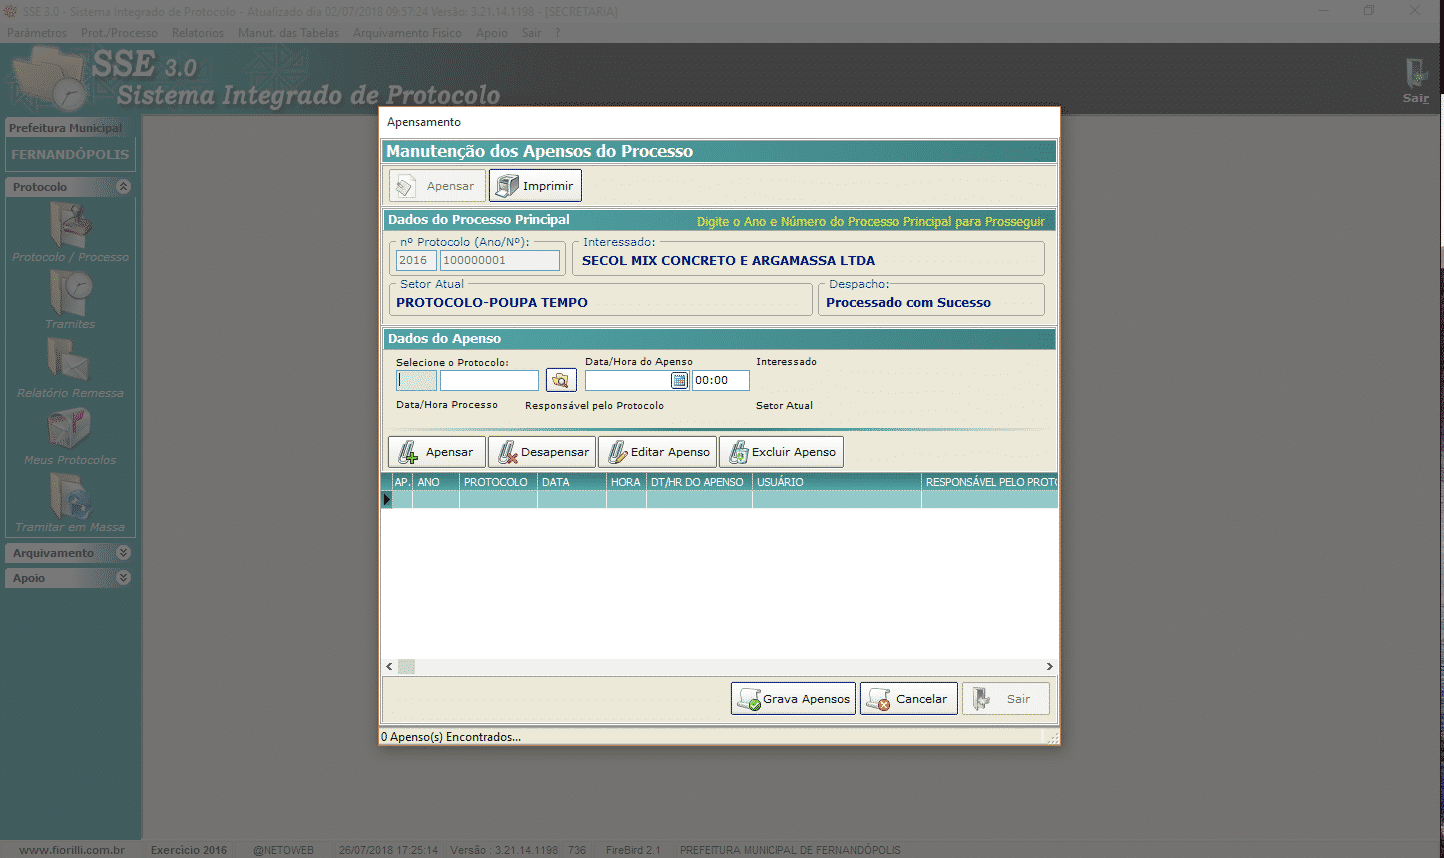
Task: Click Editar Apenso button
Action: click(x=657, y=452)
